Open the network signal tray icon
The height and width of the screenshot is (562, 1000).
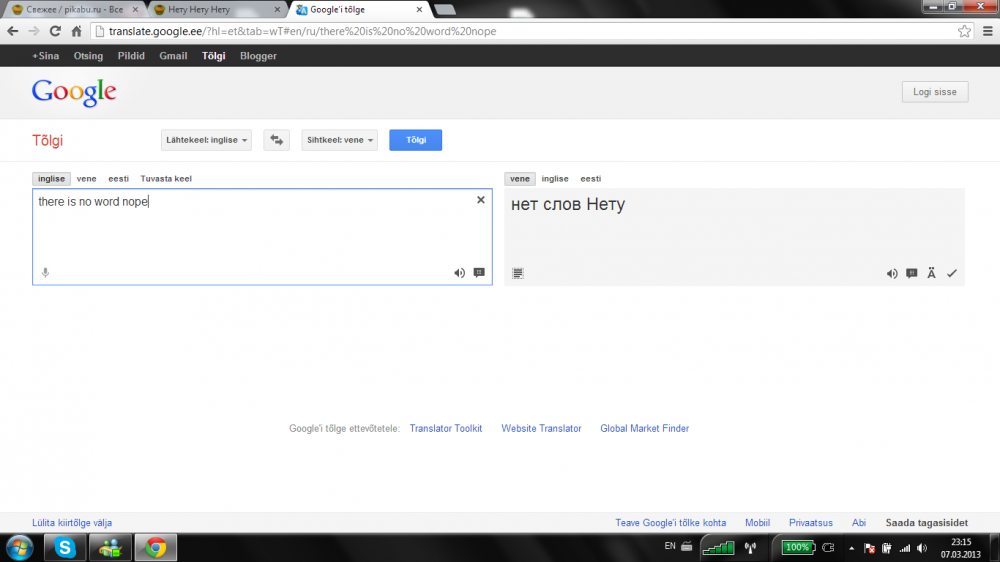(x=904, y=548)
